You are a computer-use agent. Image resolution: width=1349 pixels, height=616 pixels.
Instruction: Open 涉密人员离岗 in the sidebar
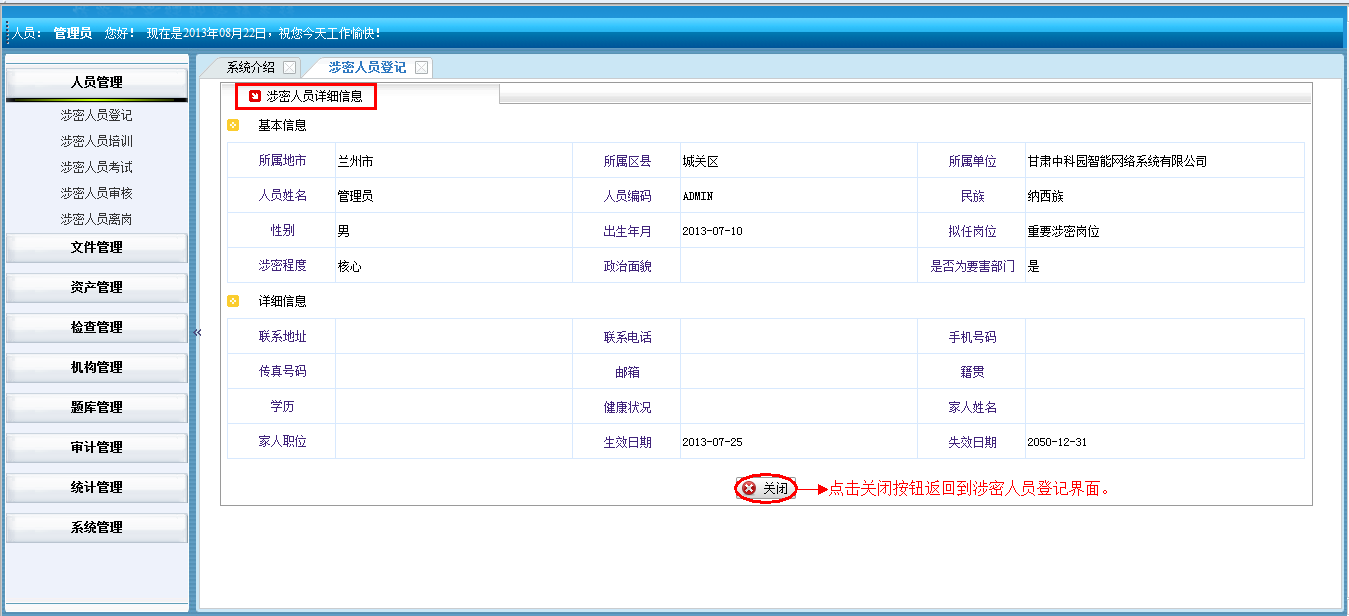tap(97, 219)
